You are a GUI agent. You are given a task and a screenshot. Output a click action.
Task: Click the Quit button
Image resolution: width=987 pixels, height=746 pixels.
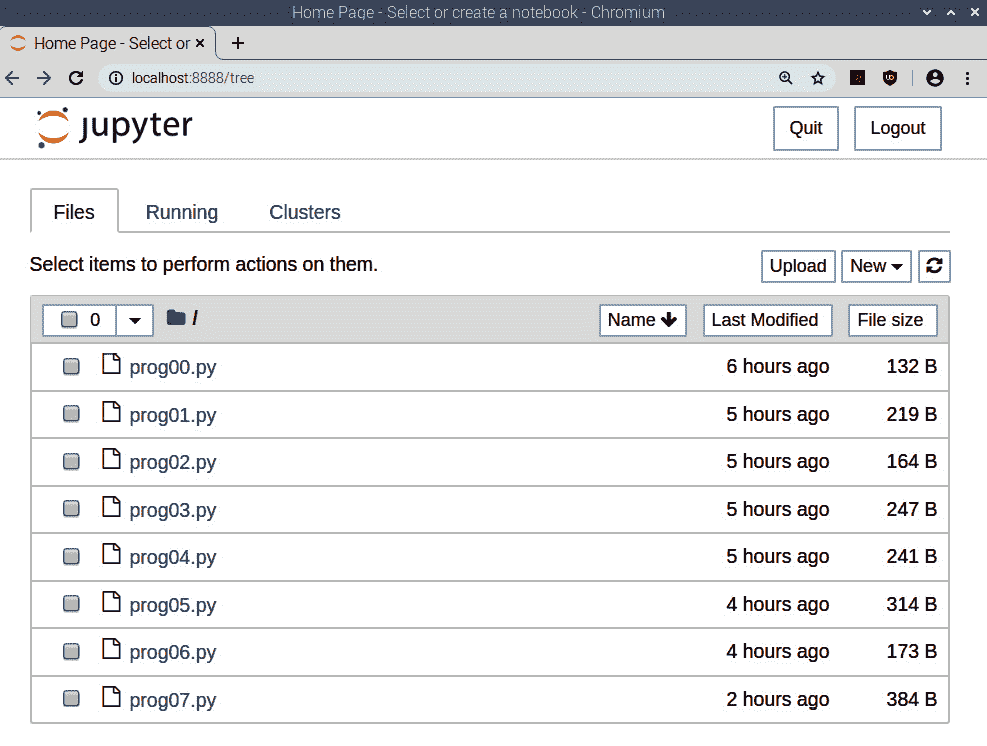[805, 128]
